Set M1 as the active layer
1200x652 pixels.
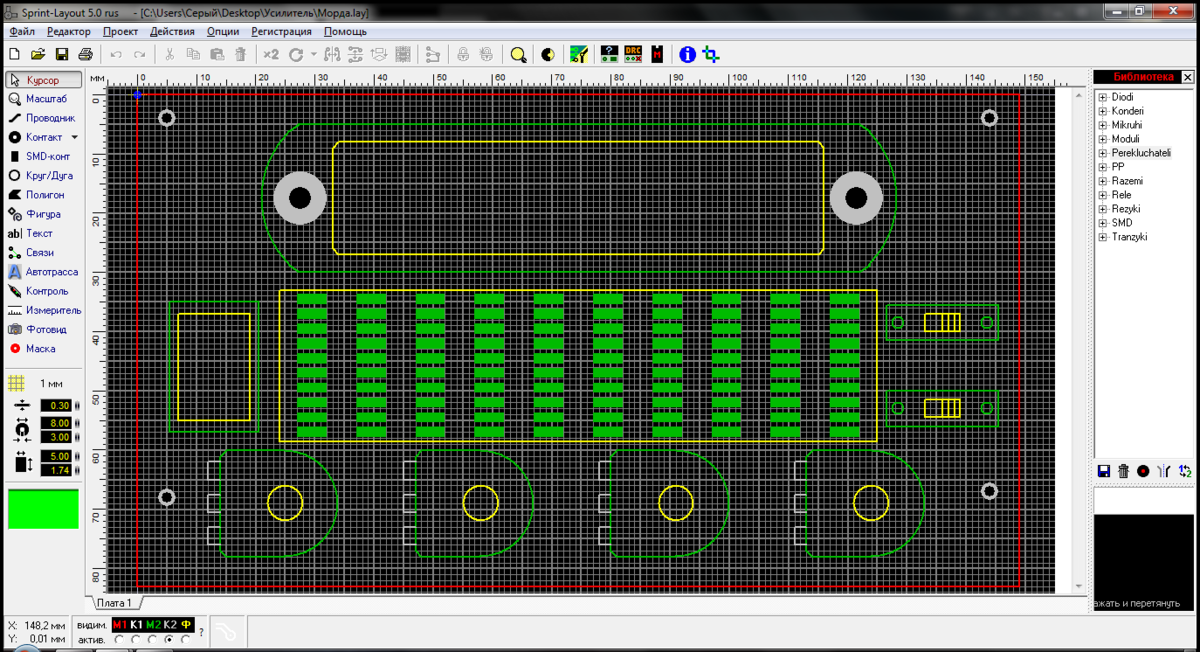point(120,639)
